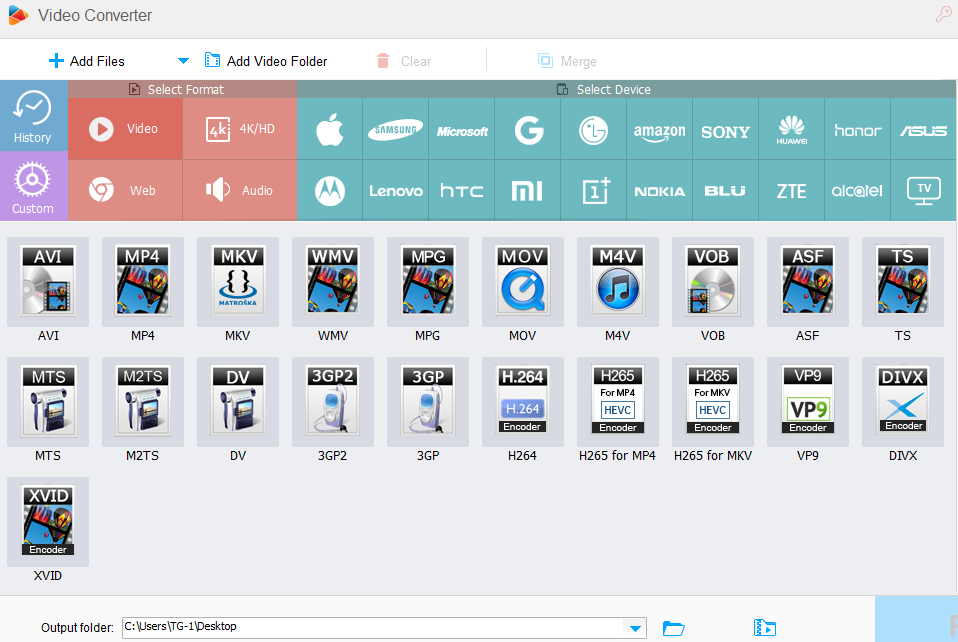
Task: Select the Video format category
Action: coord(125,129)
